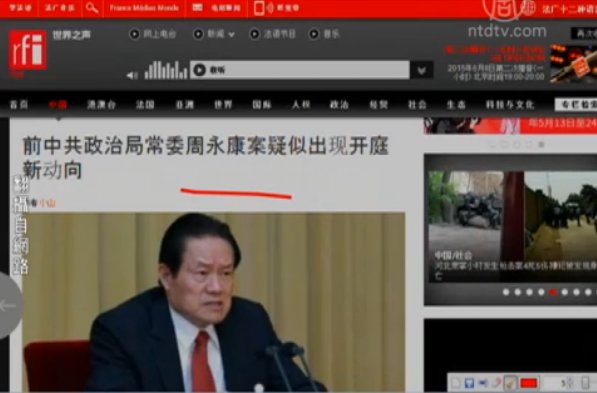Select the brush tool in annotation toolbar
The height and width of the screenshot is (393, 597).
point(510,382)
